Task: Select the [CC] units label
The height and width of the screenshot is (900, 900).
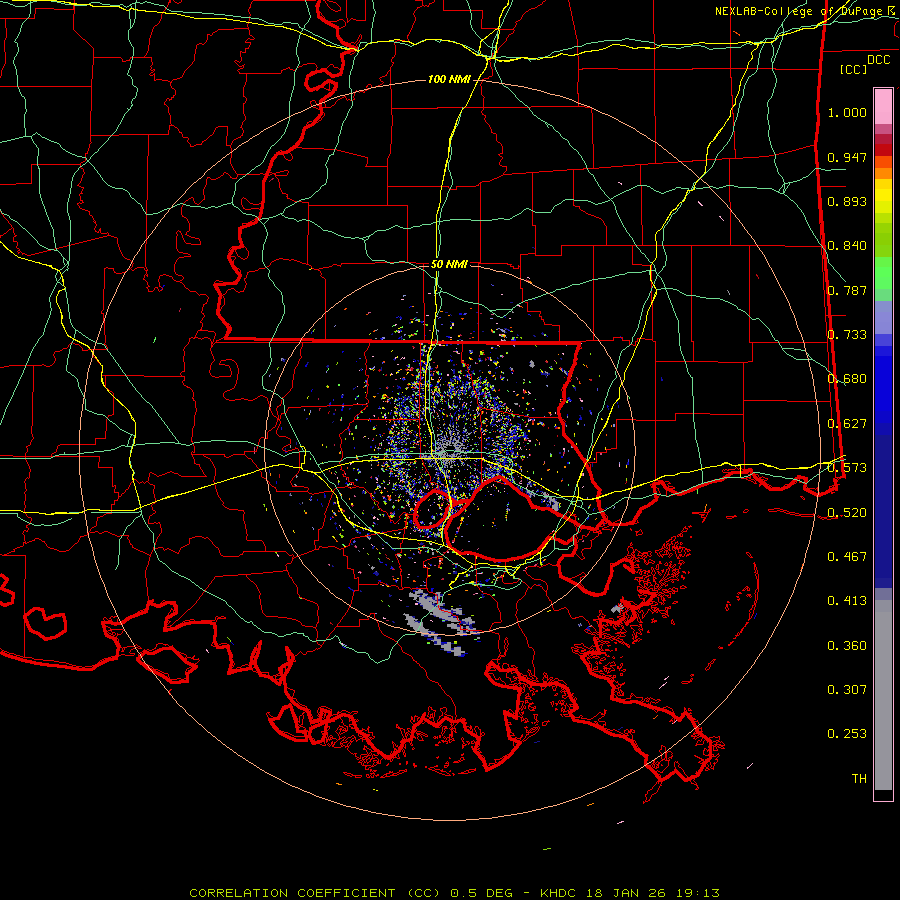Action: (x=854, y=69)
